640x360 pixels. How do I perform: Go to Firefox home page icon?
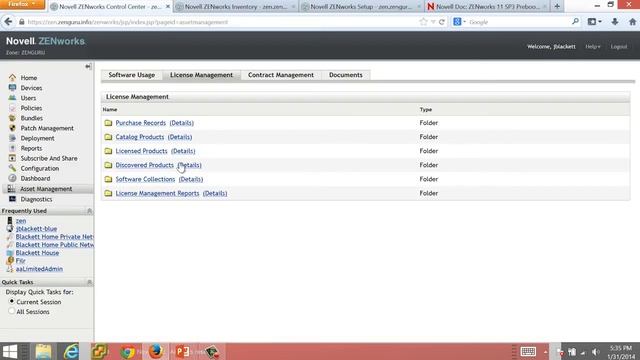632,22
